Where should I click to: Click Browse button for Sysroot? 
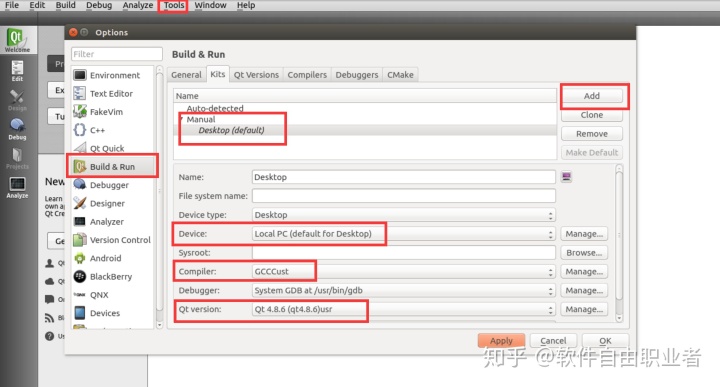[x=584, y=252]
